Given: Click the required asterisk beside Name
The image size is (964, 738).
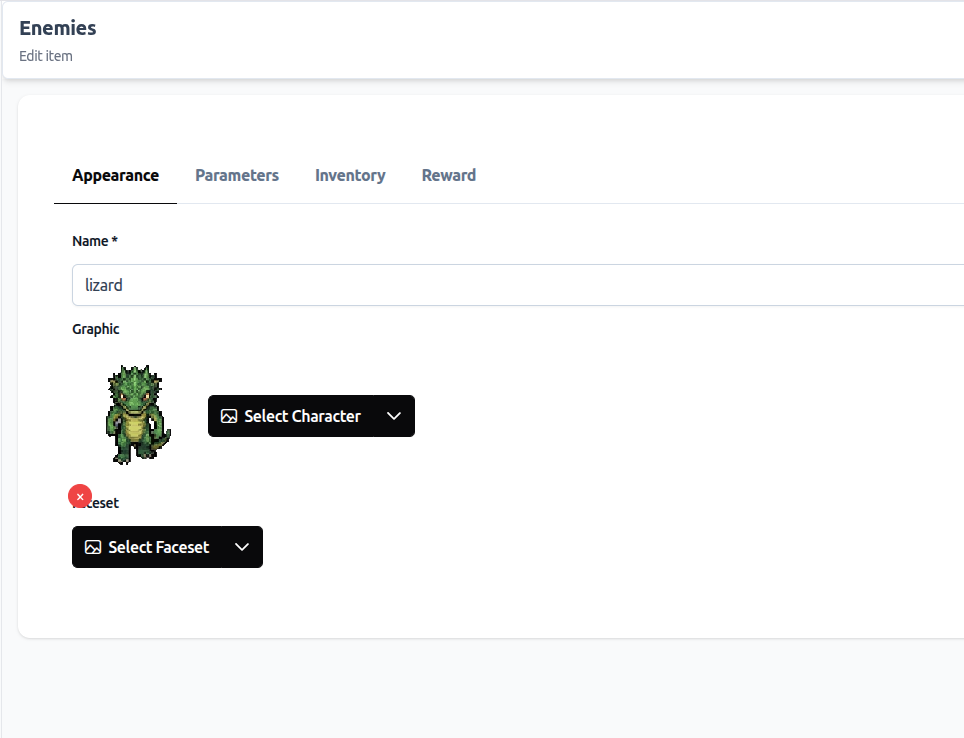Looking at the screenshot, I should pyautogui.click(x=115, y=241).
